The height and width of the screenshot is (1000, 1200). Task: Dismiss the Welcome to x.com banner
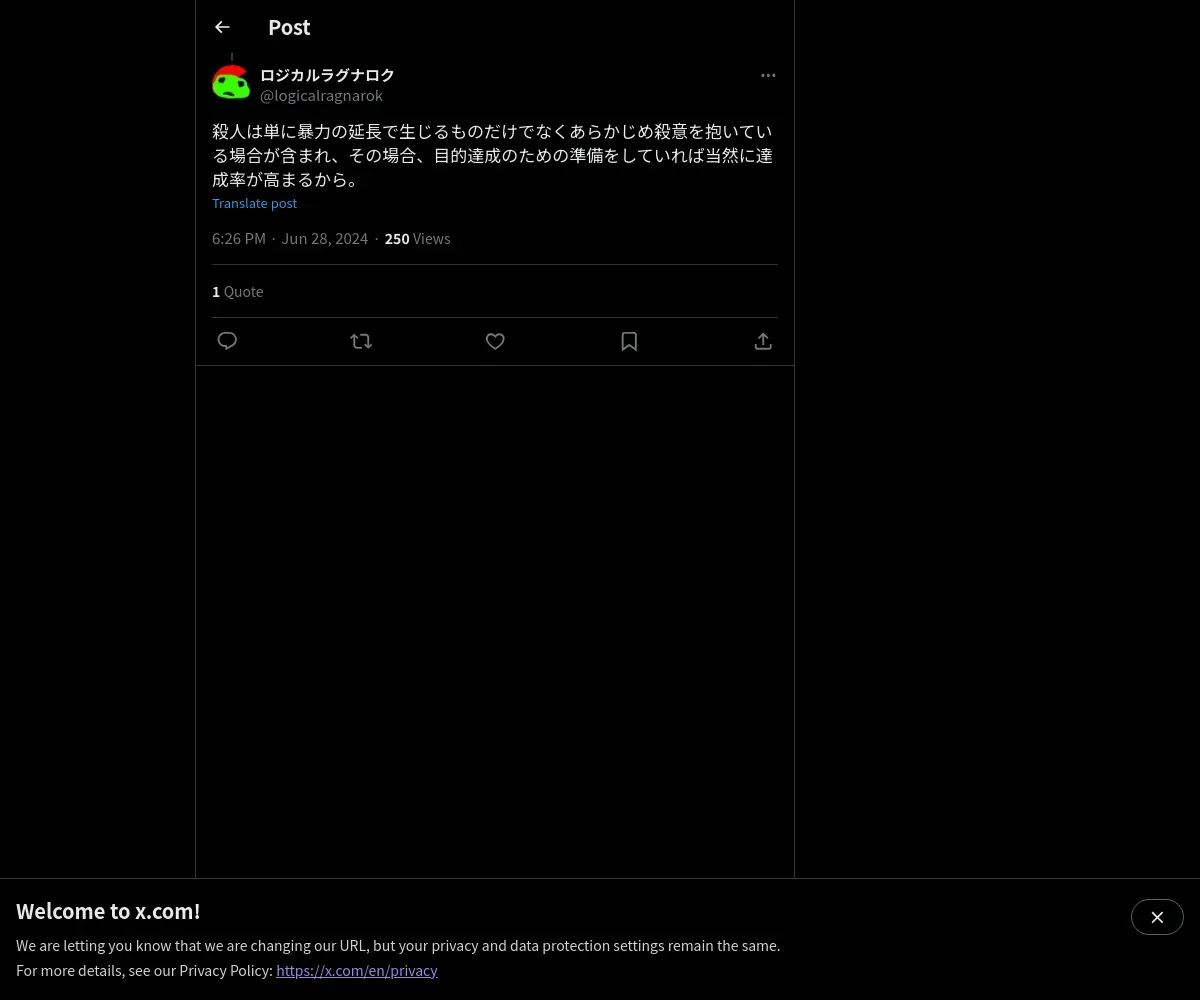pos(1157,917)
